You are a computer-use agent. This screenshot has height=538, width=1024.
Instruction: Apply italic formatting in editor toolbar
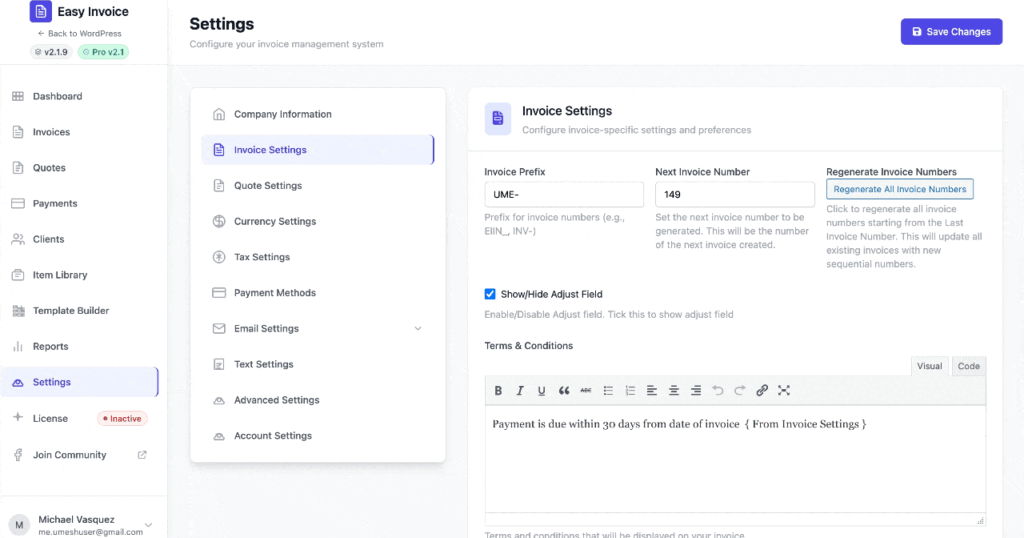[520, 390]
